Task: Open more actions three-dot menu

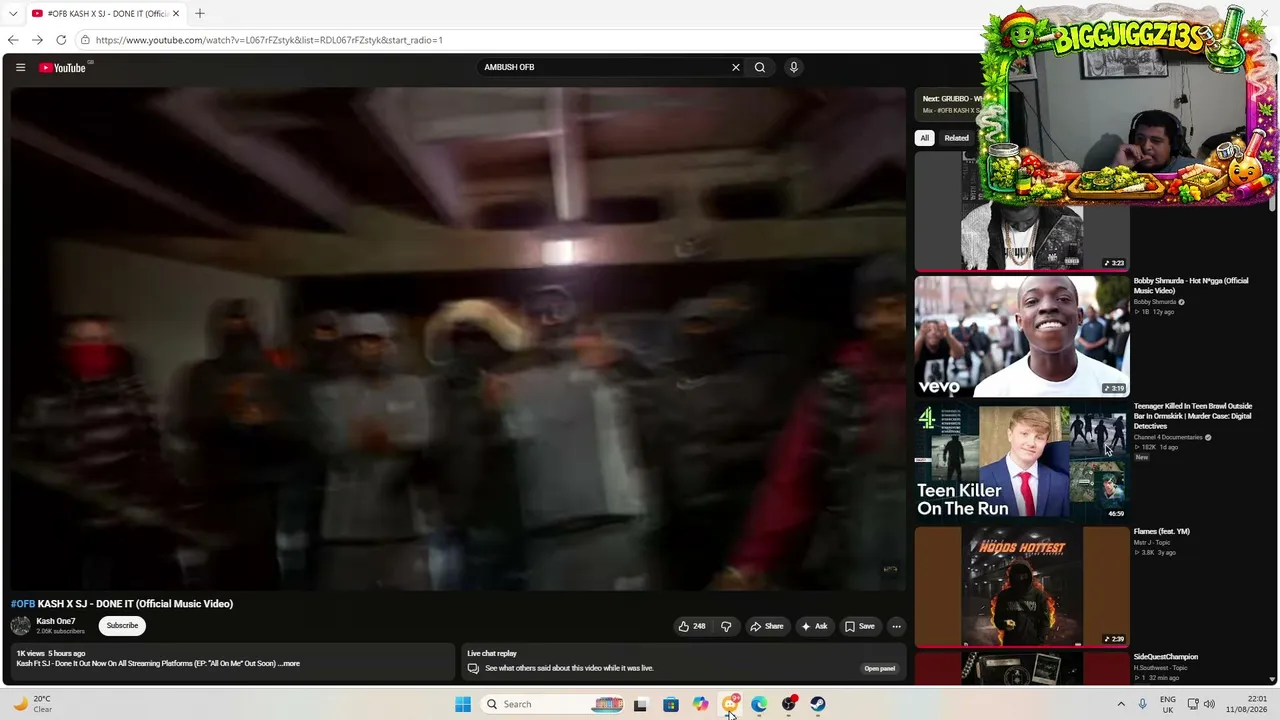Action: click(x=896, y=626)
